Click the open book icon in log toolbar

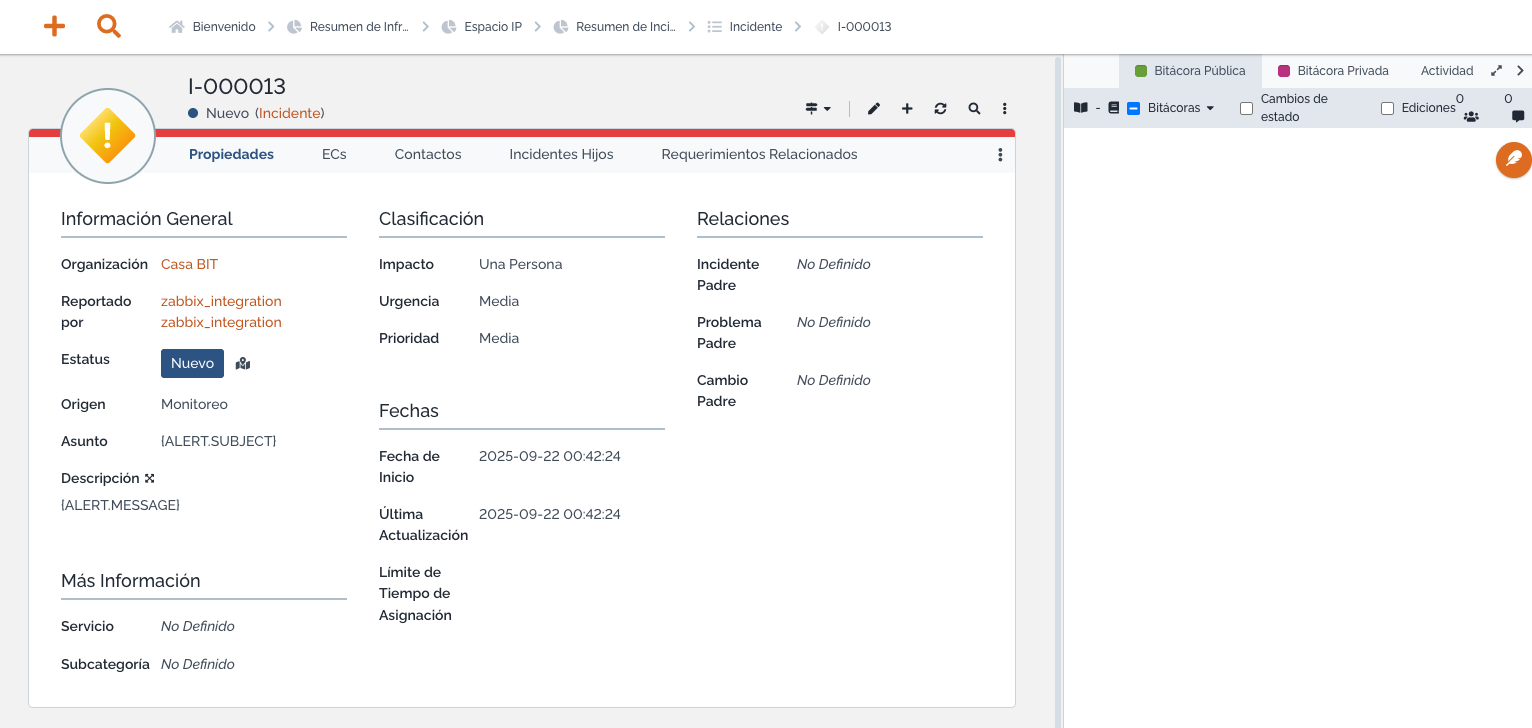[x=1080, y=108]
